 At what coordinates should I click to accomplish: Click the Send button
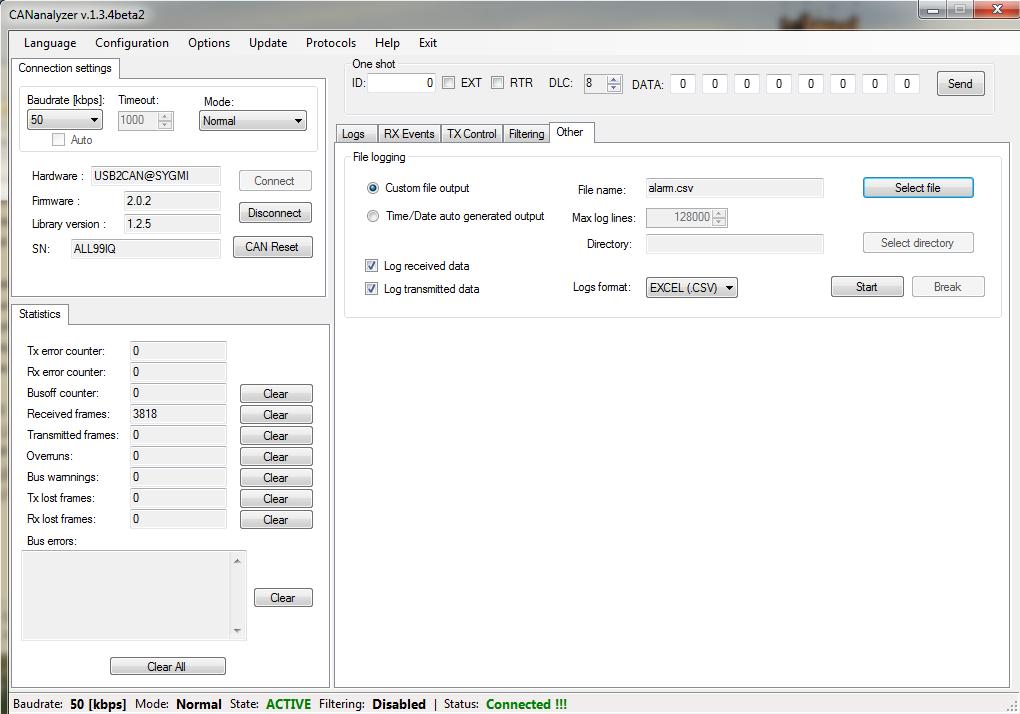click(x=959, y=84)
